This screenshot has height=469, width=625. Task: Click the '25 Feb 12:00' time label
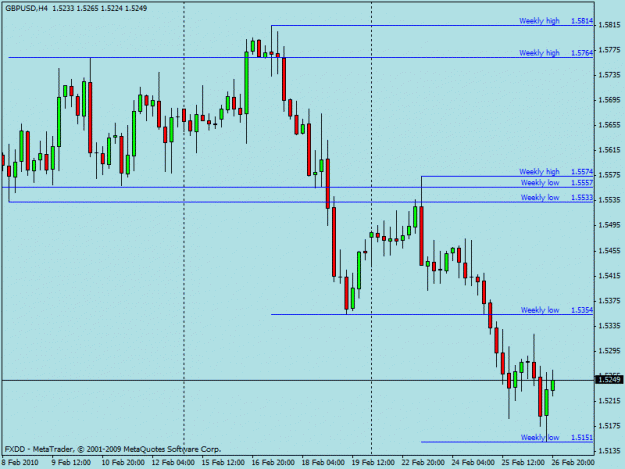click(x=523, y=463)
